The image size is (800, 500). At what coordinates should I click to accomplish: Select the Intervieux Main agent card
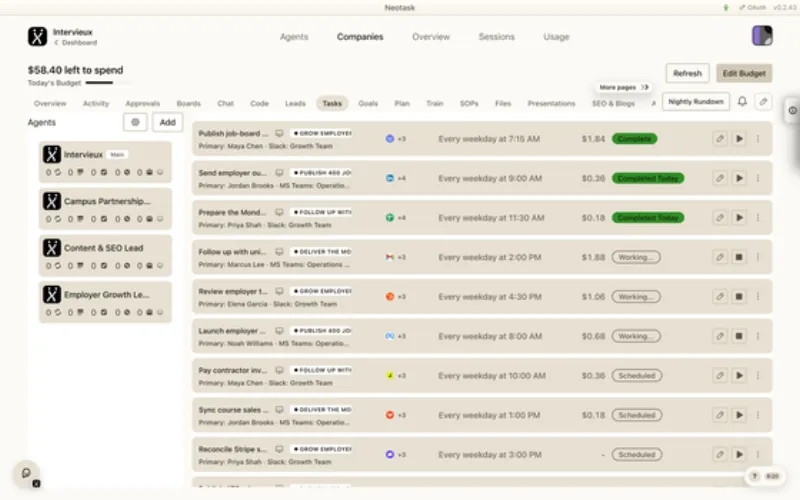coord(105,162)
